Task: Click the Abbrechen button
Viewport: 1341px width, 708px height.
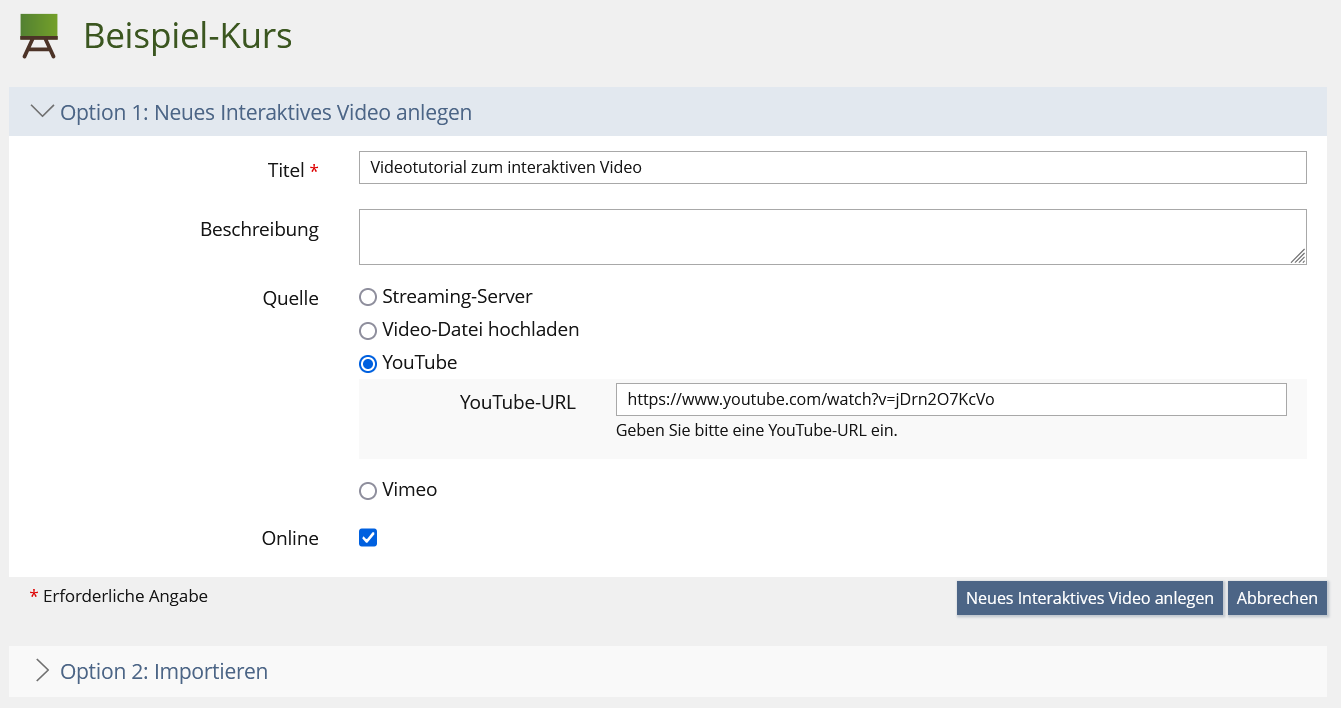Action: point(1277,598)
